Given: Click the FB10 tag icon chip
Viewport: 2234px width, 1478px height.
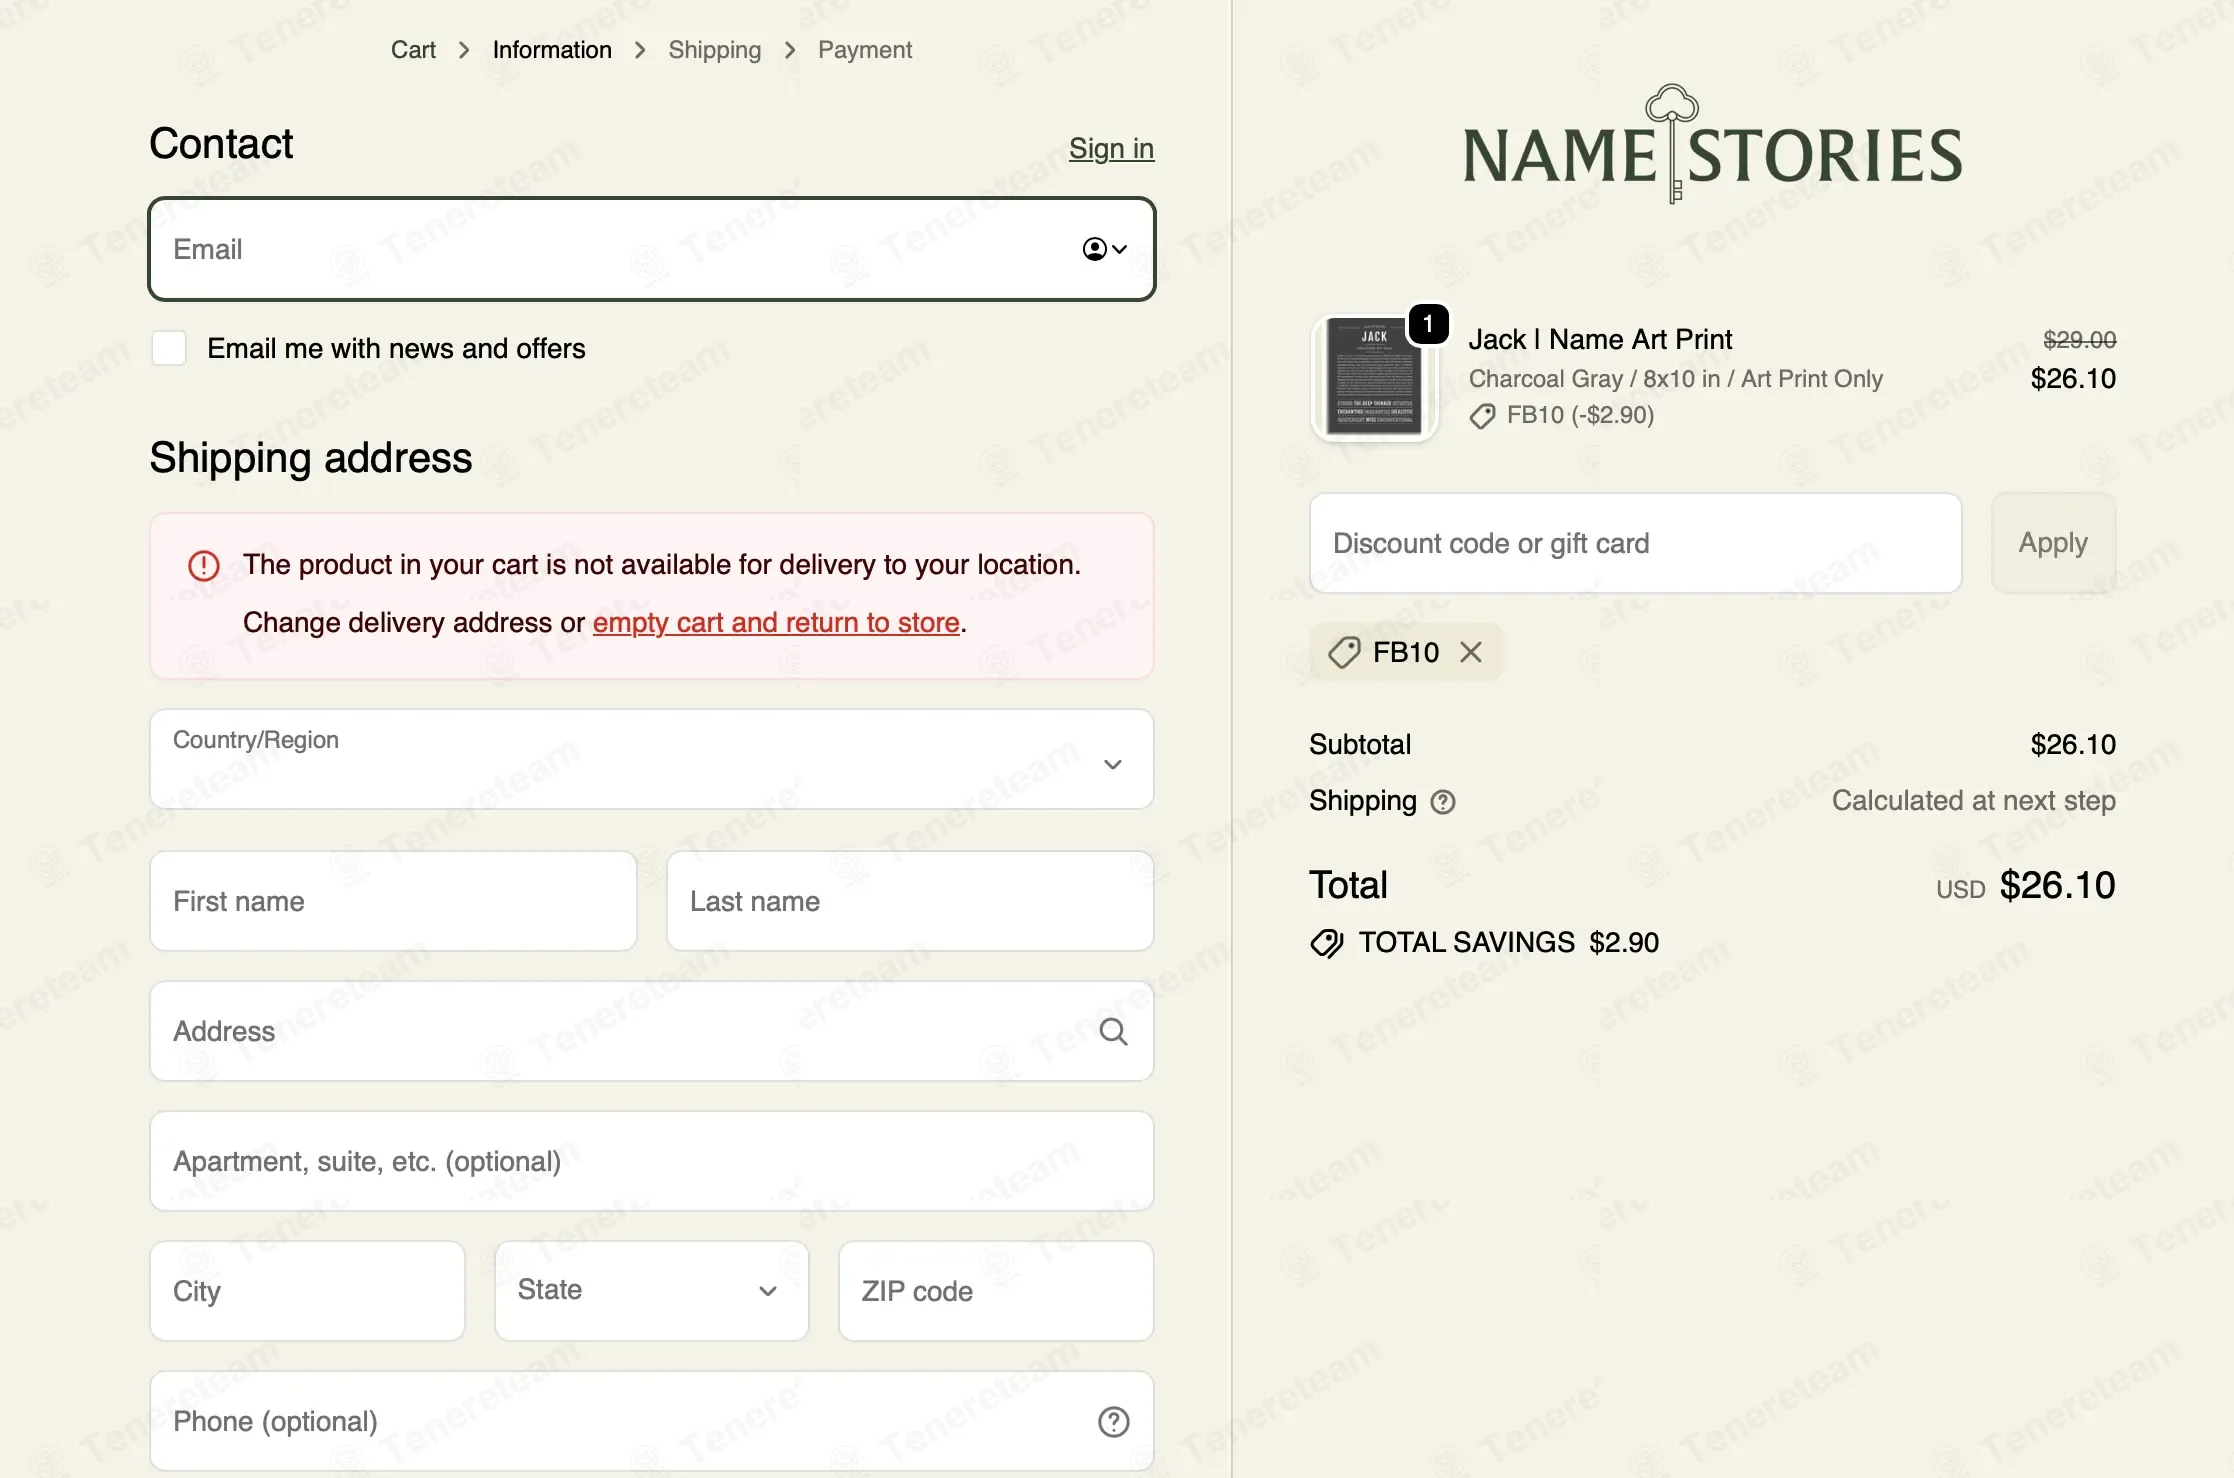Looking at the screenshot, I should (x=1343, y=652).
